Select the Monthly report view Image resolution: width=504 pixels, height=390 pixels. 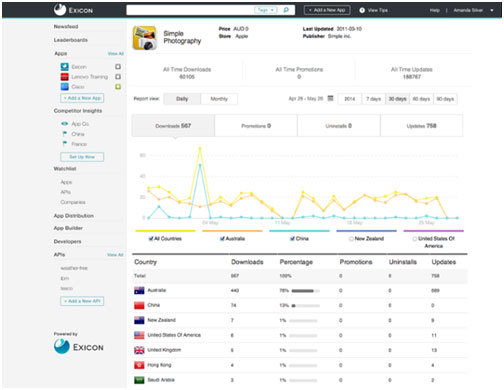(x=219, y=99)
